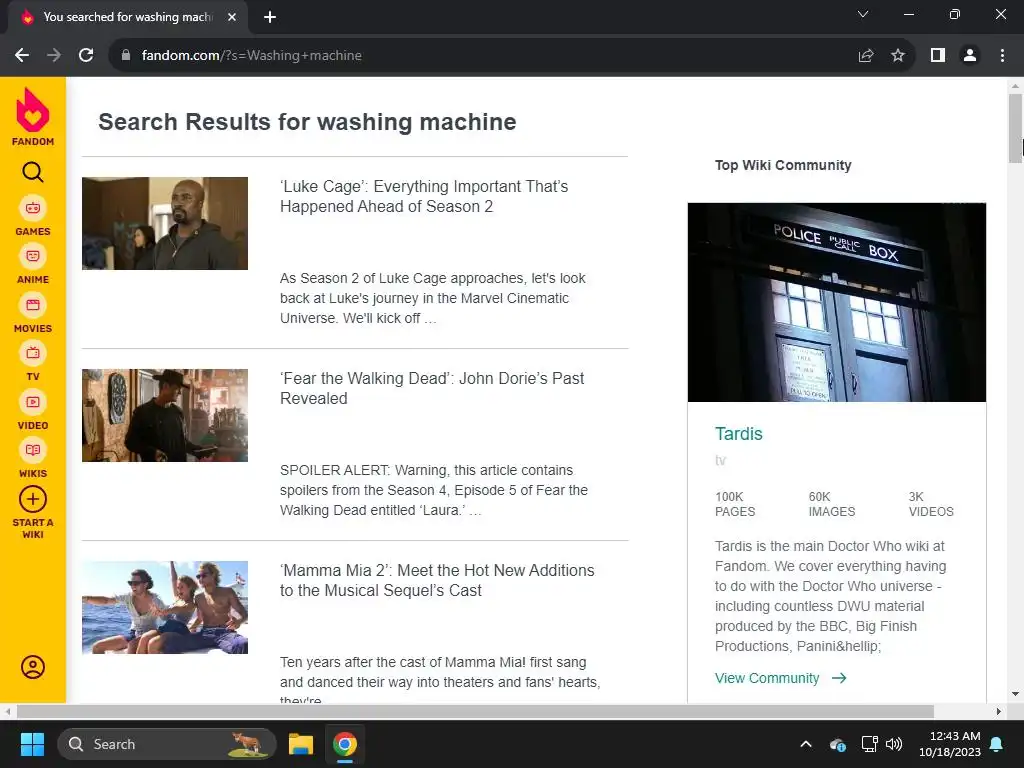The height and width of the screenshot is (768, 1024).
Task: Click the Chrome taskbar icon
Action: [x=345, y=744]
